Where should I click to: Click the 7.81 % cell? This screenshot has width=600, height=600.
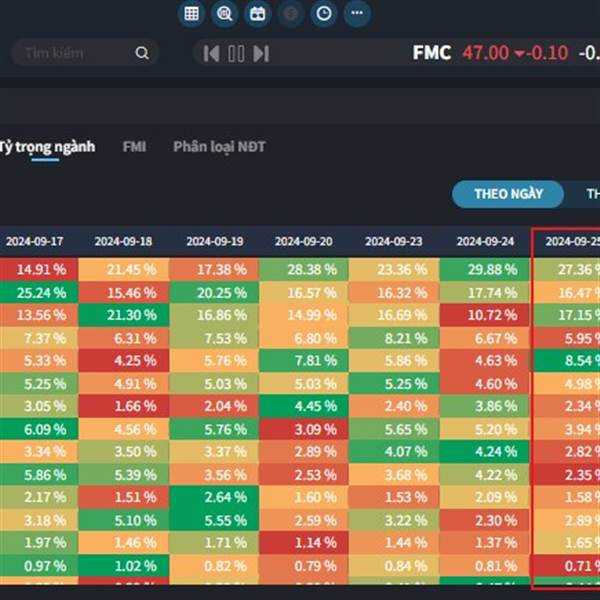(x=304, y=360)
